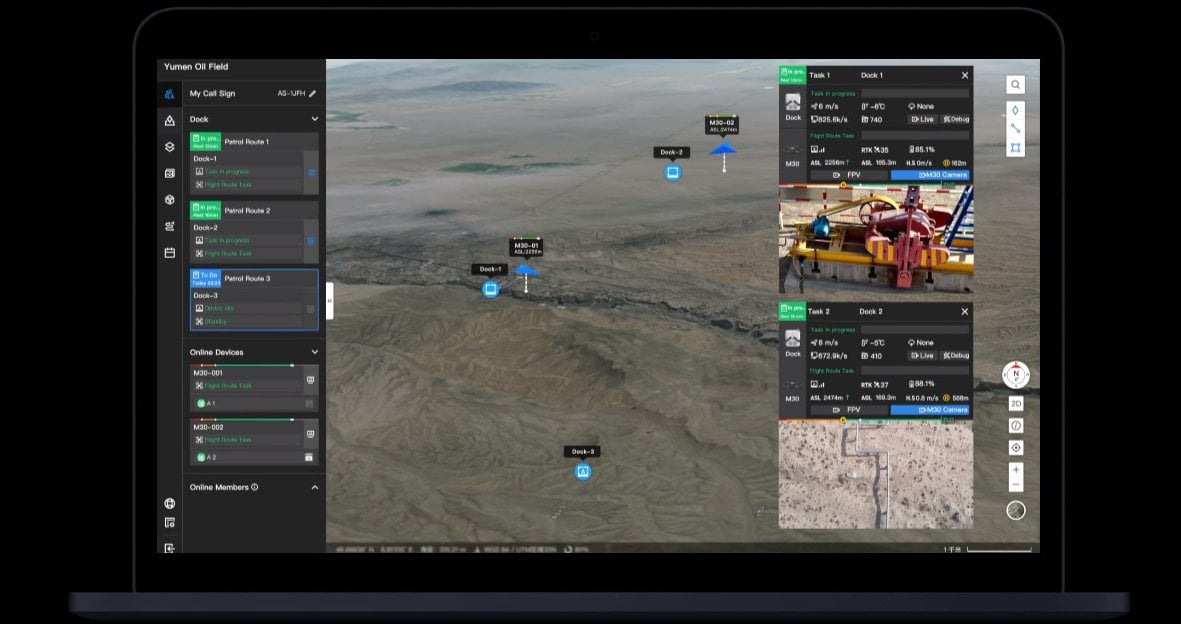This screenshot has height=624, width=1181.
Task: Select Patrol Route 1 task card
Action: pos(254,142)
